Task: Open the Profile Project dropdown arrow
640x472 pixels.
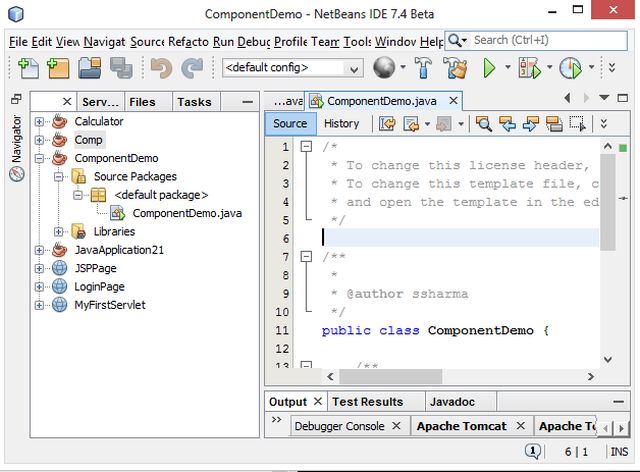Action: point(591,67)
